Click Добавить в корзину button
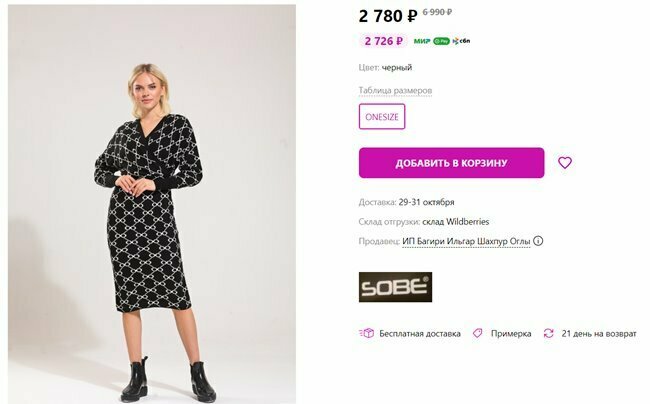Screen dimensions: 650x404 coord(451,163)
